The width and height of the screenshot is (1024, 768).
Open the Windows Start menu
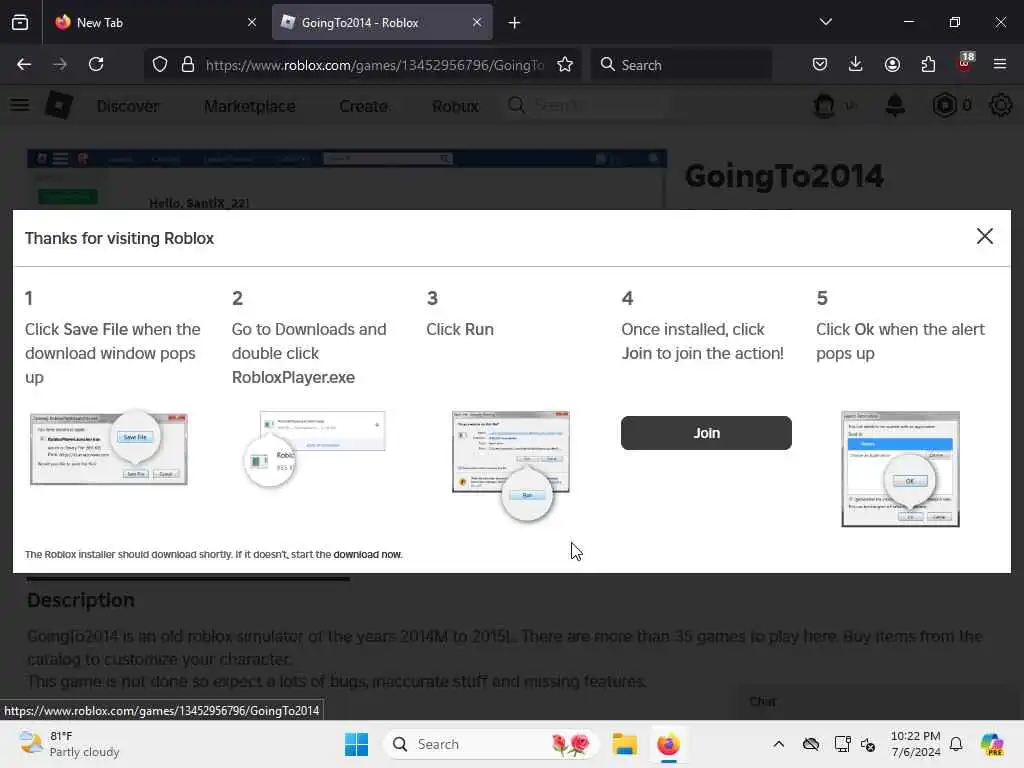tap(357, 744)
